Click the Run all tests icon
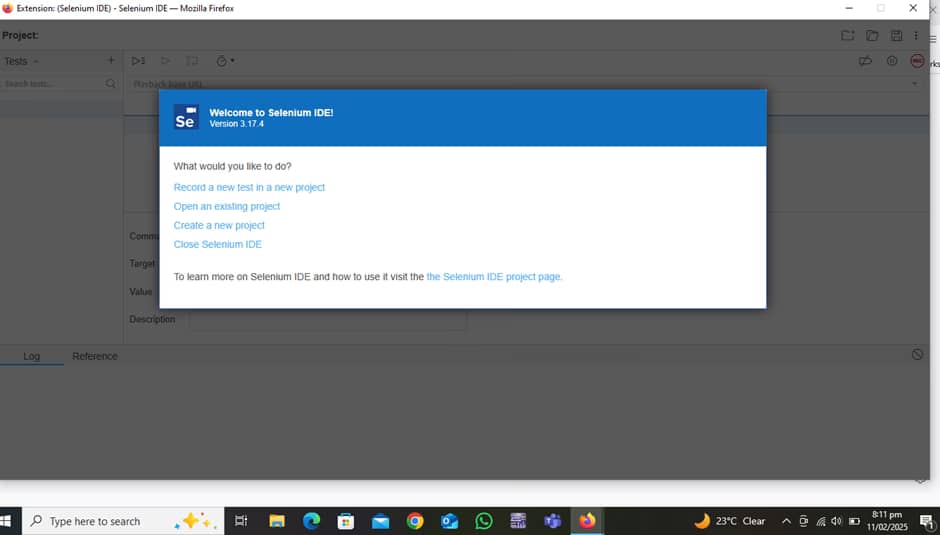940x535 pixels. [138, 61]
